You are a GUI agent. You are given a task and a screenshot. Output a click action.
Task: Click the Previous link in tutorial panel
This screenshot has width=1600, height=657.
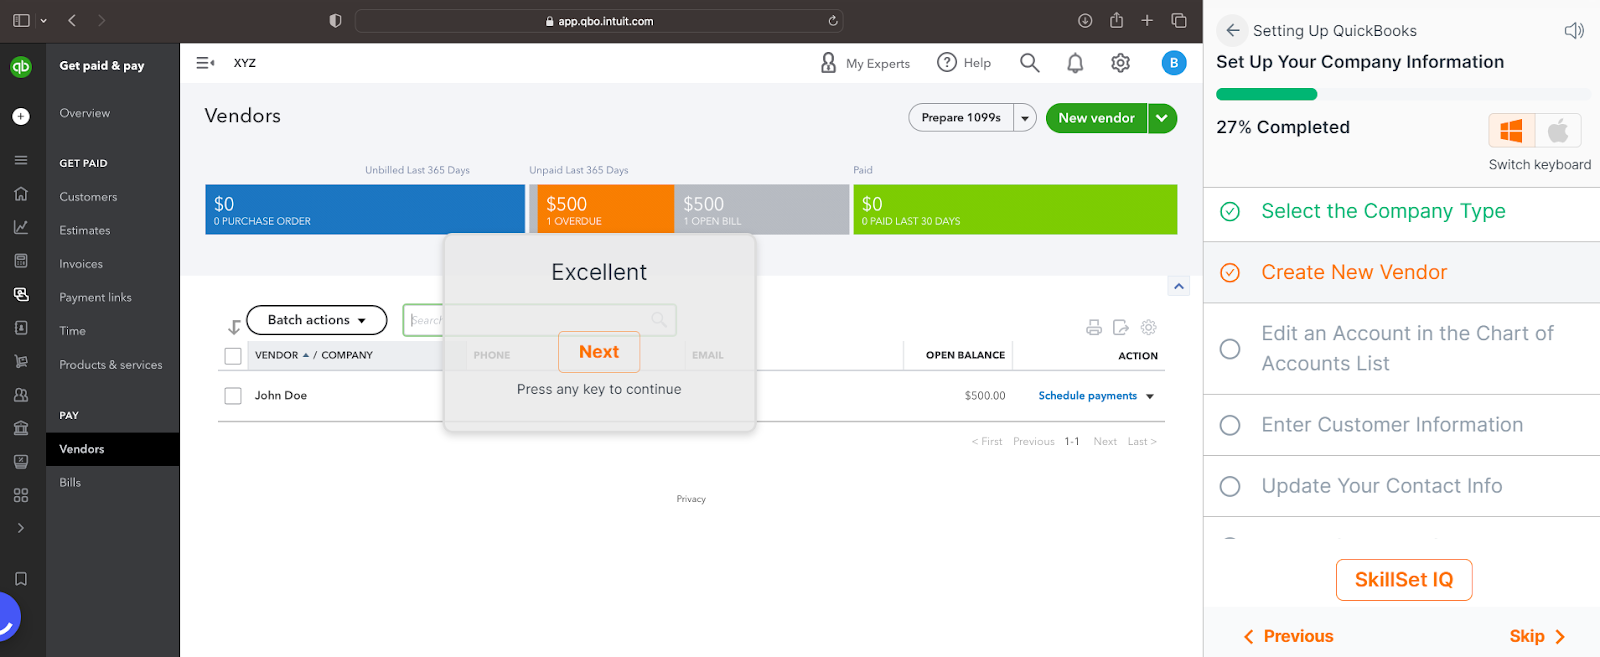(x=1289, y=636)
